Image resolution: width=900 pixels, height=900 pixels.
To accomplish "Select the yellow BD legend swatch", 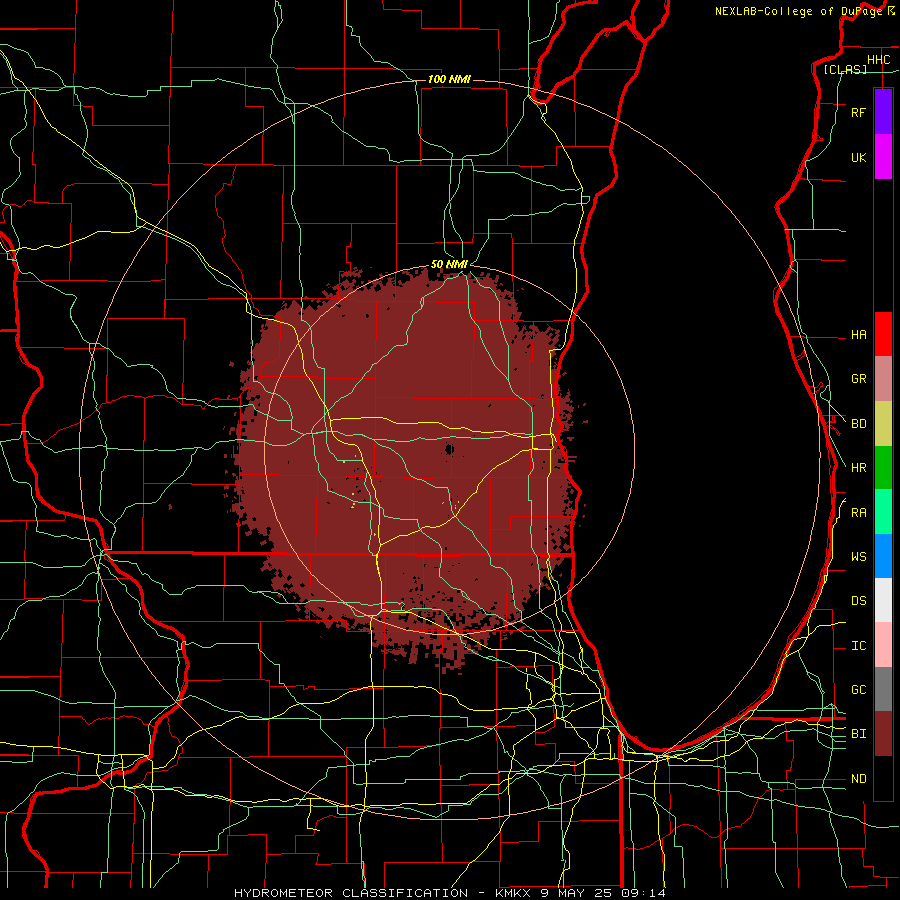I will click(x=883, y=423).
